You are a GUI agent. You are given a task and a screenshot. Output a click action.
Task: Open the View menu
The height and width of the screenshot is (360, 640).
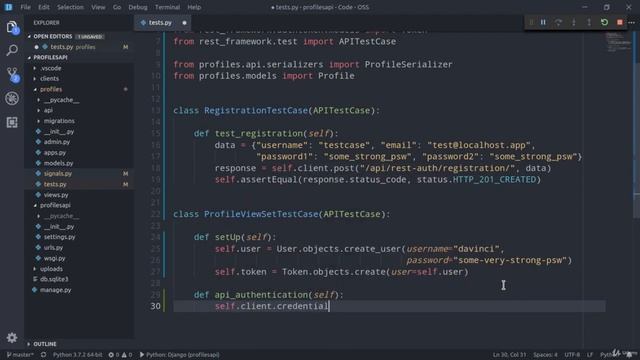coord(98,7)
